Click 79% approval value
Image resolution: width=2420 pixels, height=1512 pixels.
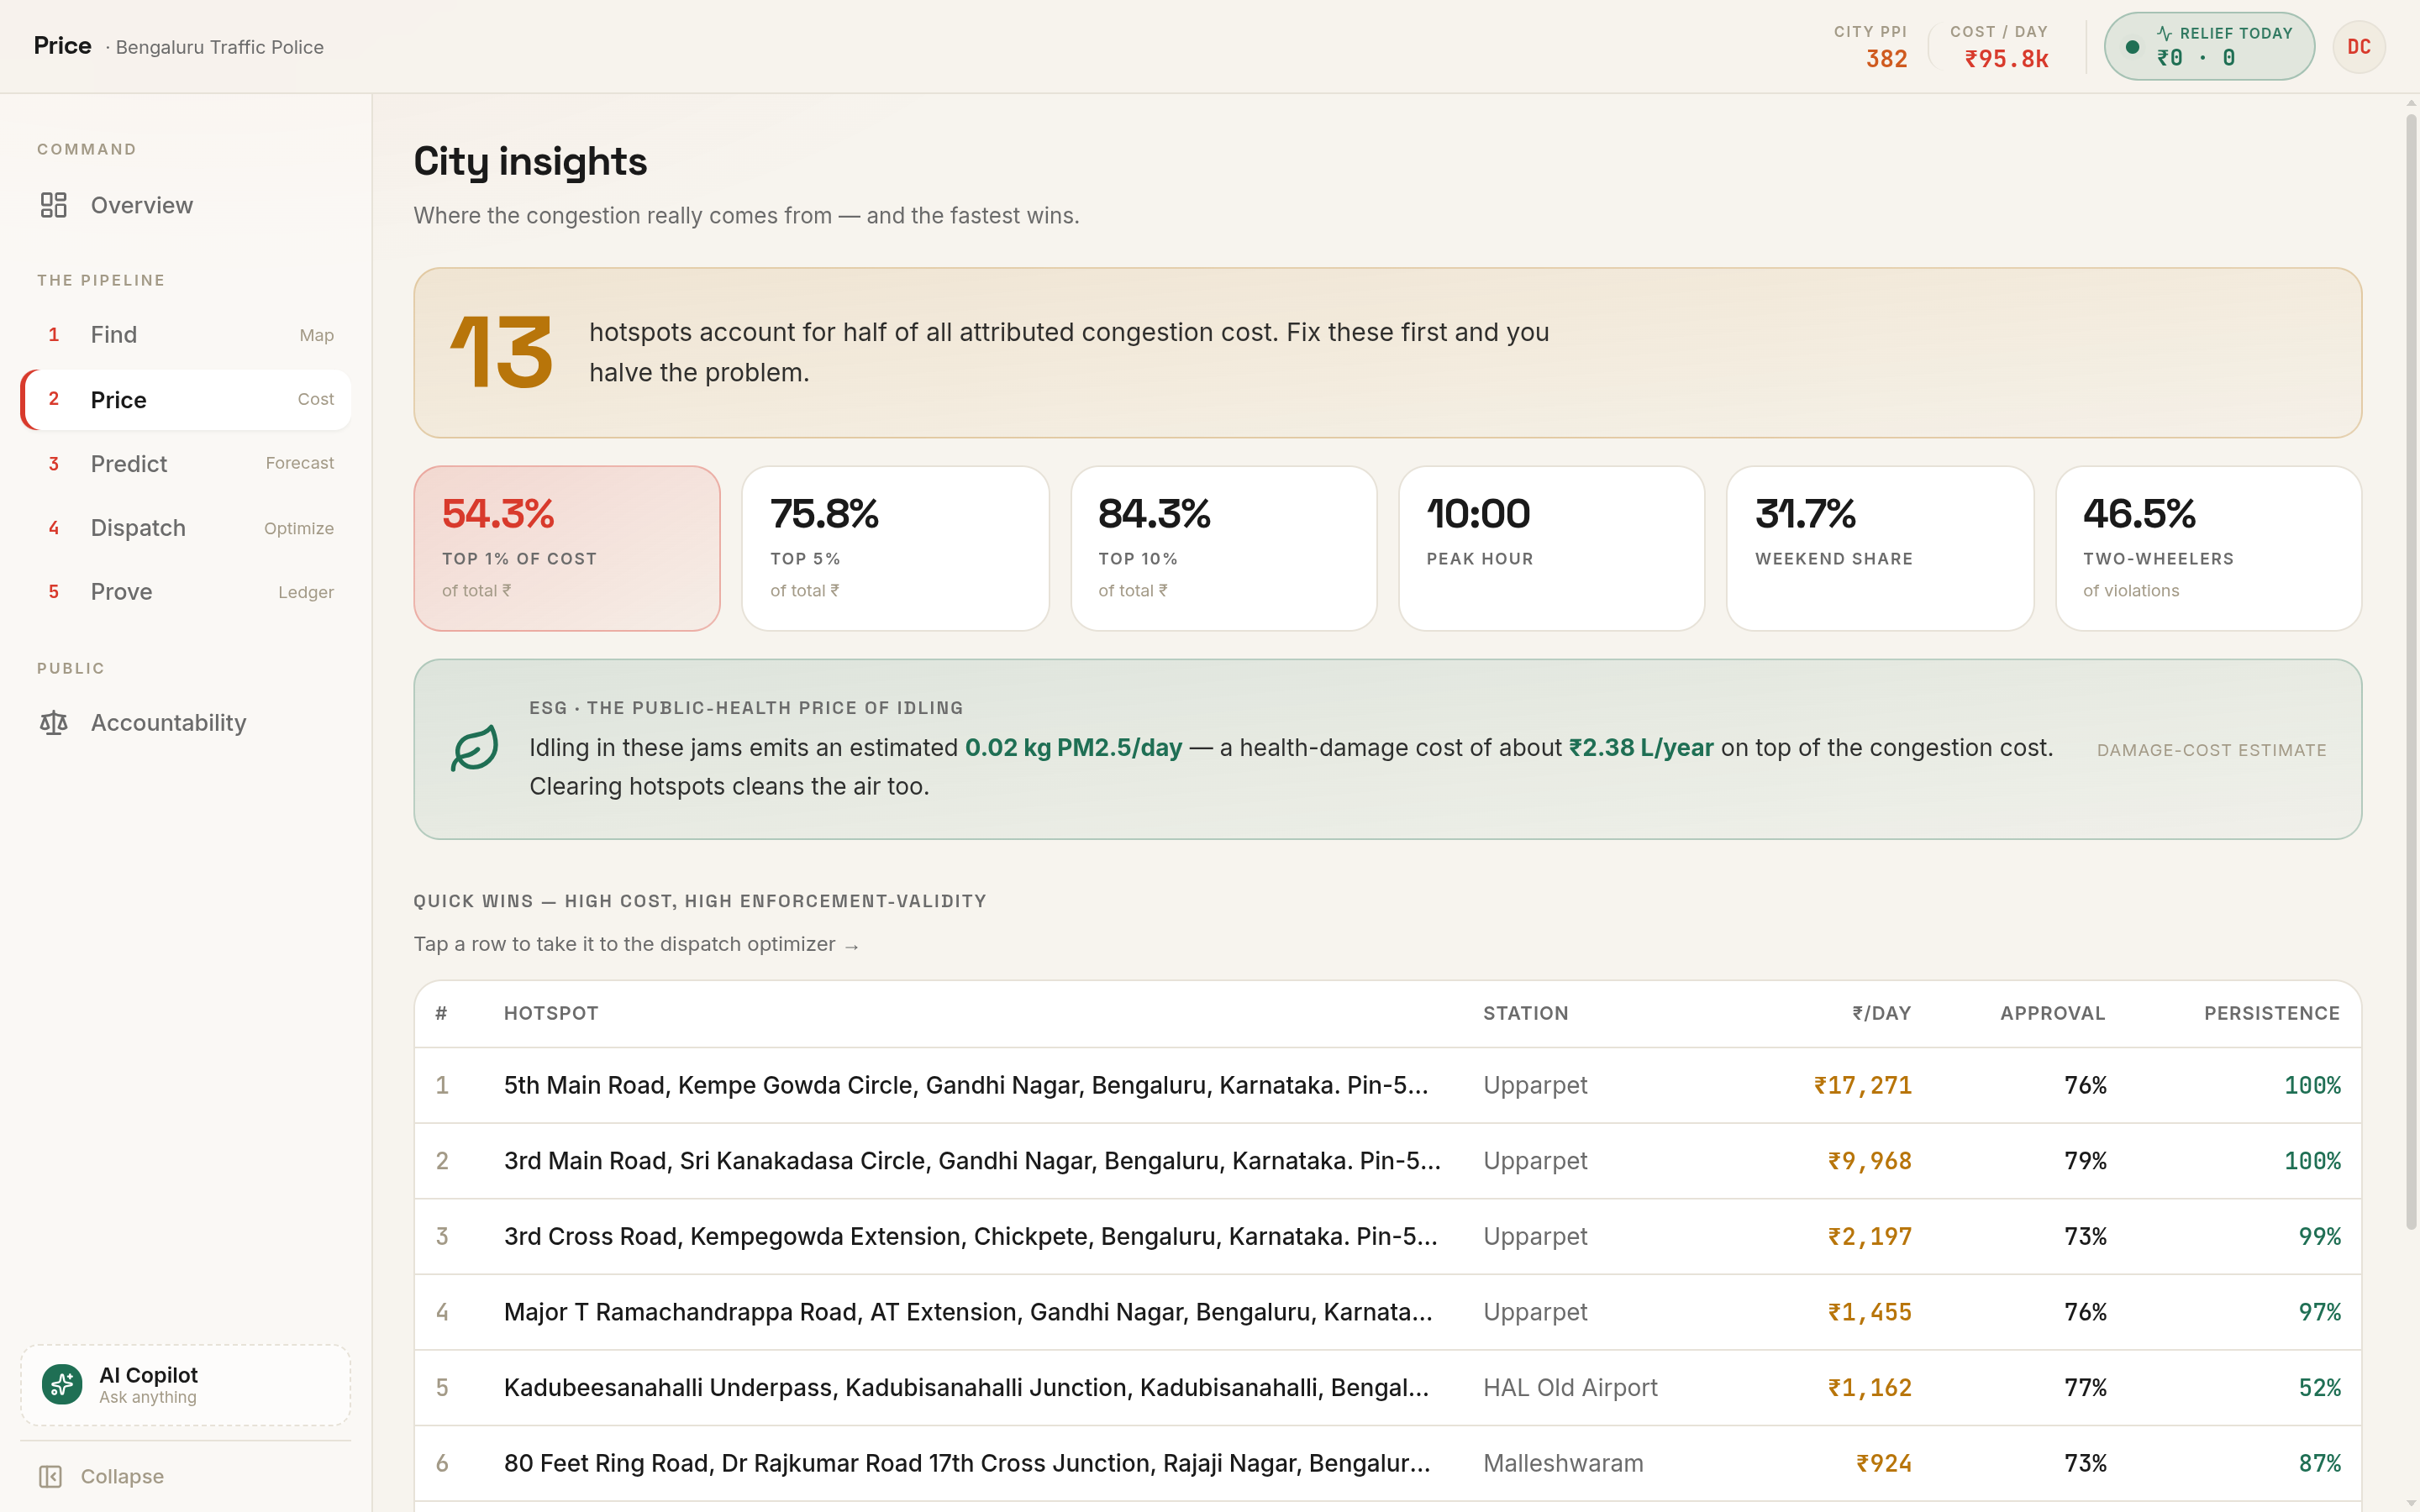[2085, 1161]
